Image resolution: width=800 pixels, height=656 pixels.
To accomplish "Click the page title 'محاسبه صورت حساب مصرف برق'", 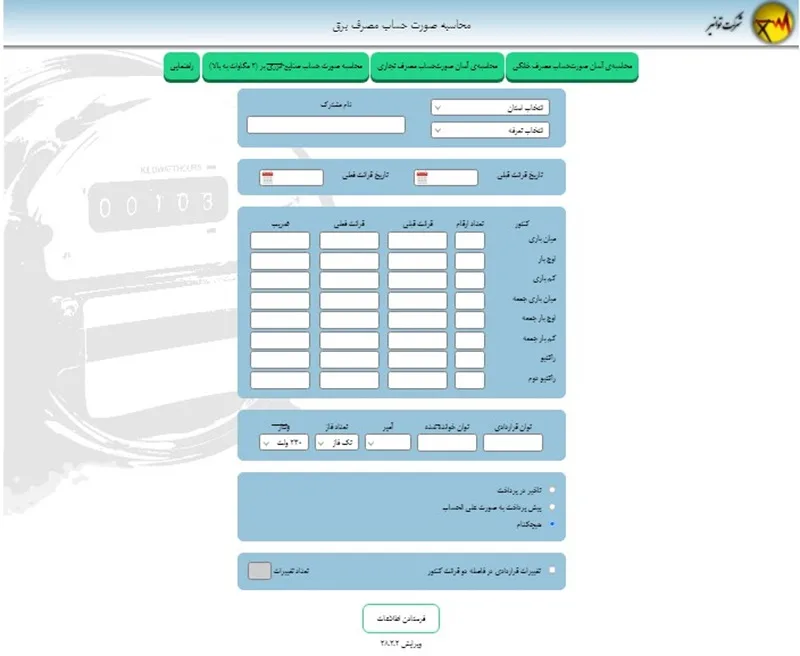I will 402,25.
